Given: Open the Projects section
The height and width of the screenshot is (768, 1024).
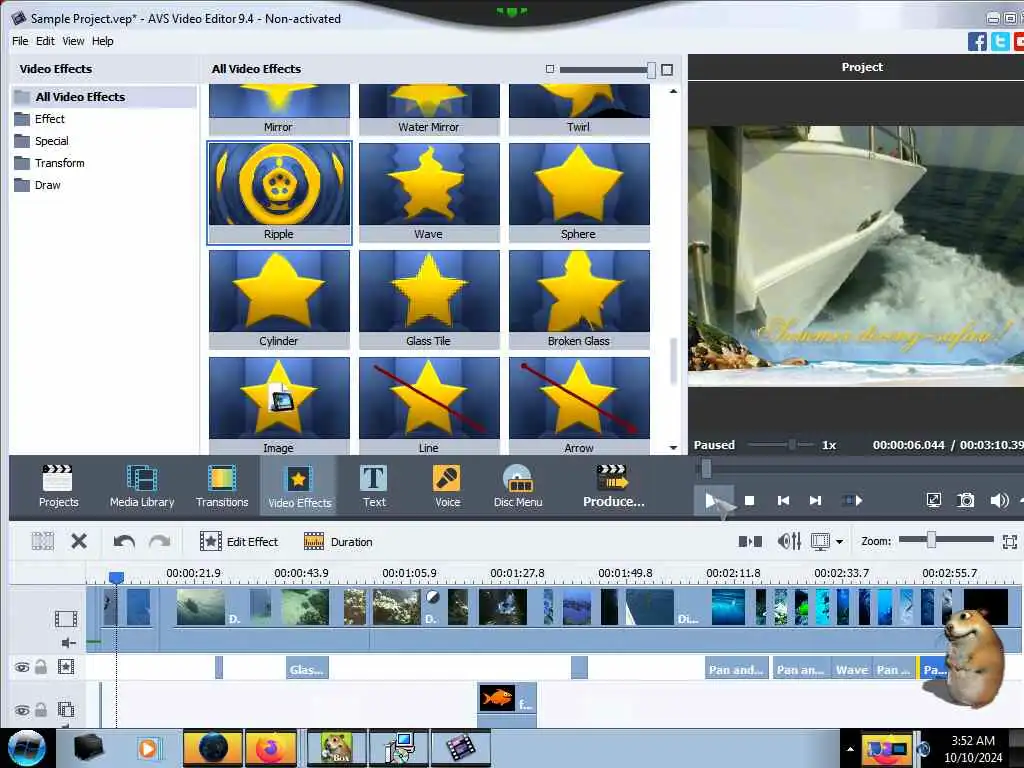Looking at the screenshot, I should click(x=58, y=487).
